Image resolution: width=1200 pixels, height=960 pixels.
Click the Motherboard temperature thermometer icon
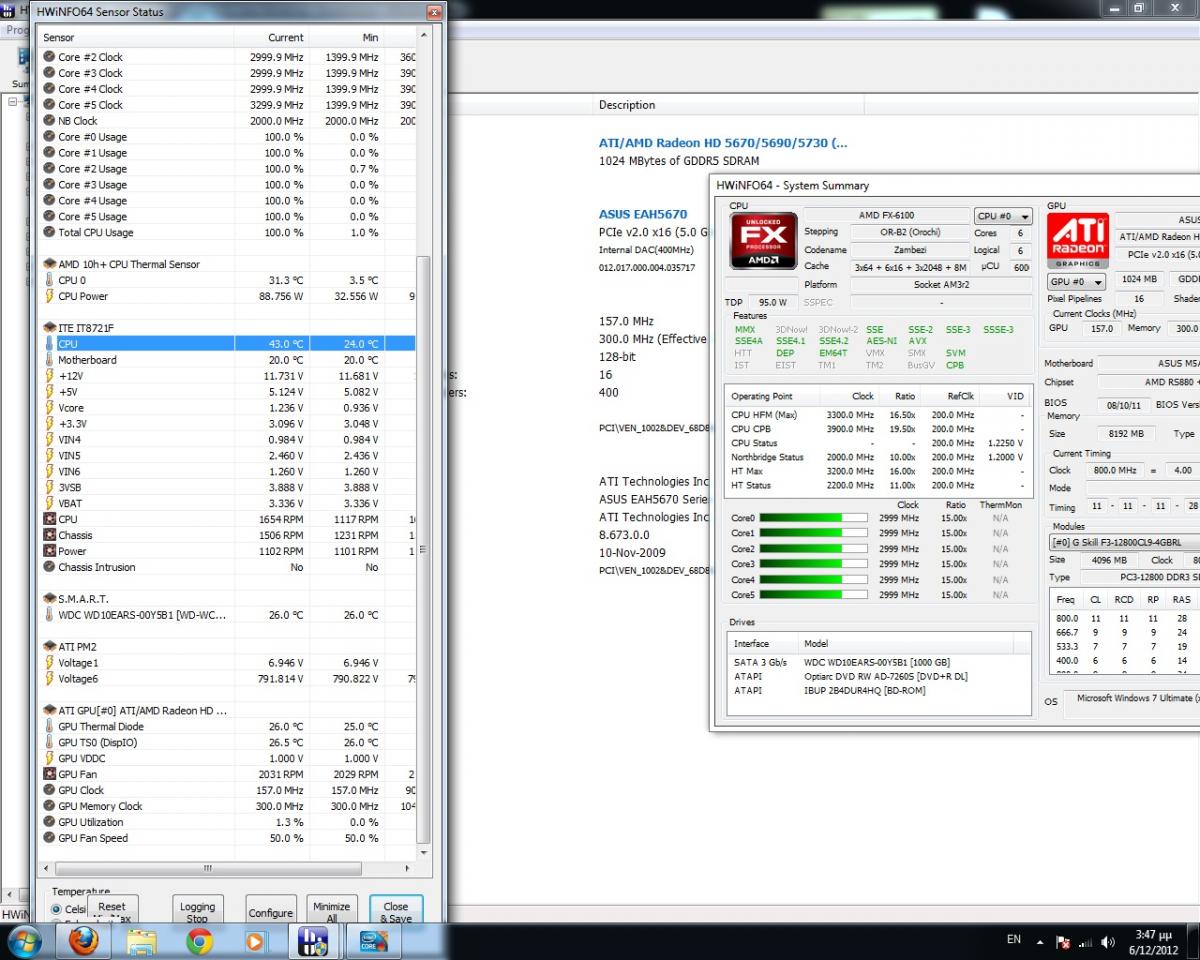point(49,360)
